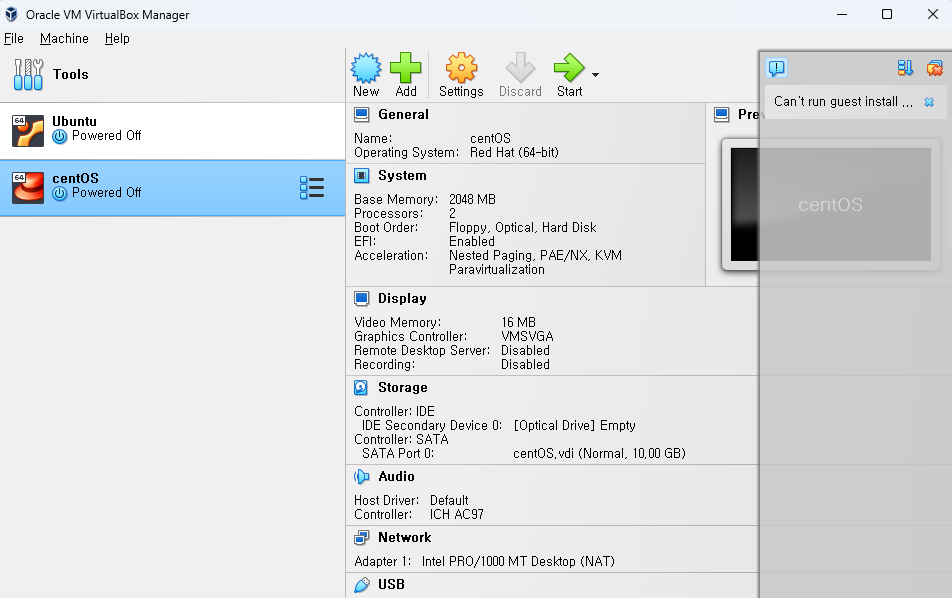
Task: Click the USB plug icon
Action: [362, 585]
